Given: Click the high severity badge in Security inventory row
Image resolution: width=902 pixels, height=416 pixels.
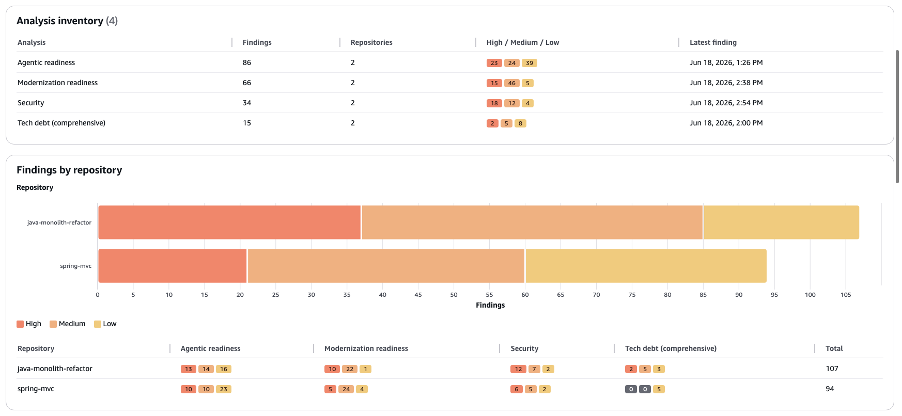Looking at the screenshot, I should click(x=494, y=104).
